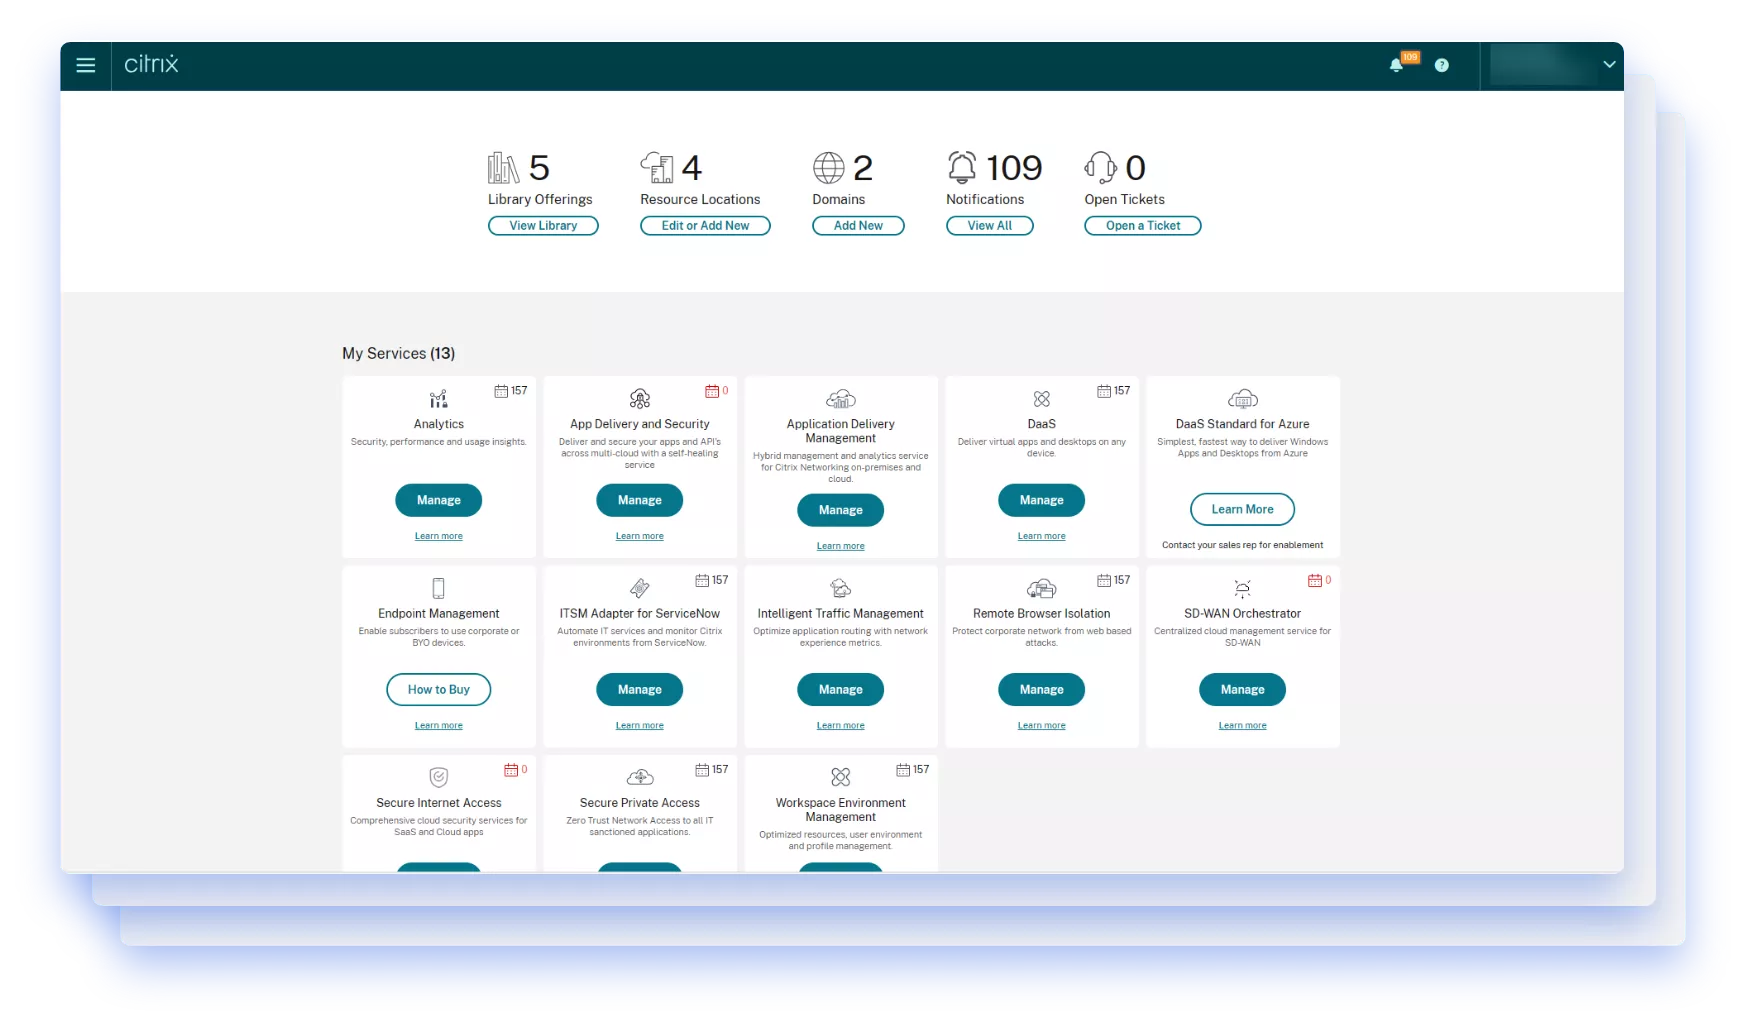Click the Endpoint Management phone icon
The width and height of the screenshot is (1746, 1026).
coord(439,588)
